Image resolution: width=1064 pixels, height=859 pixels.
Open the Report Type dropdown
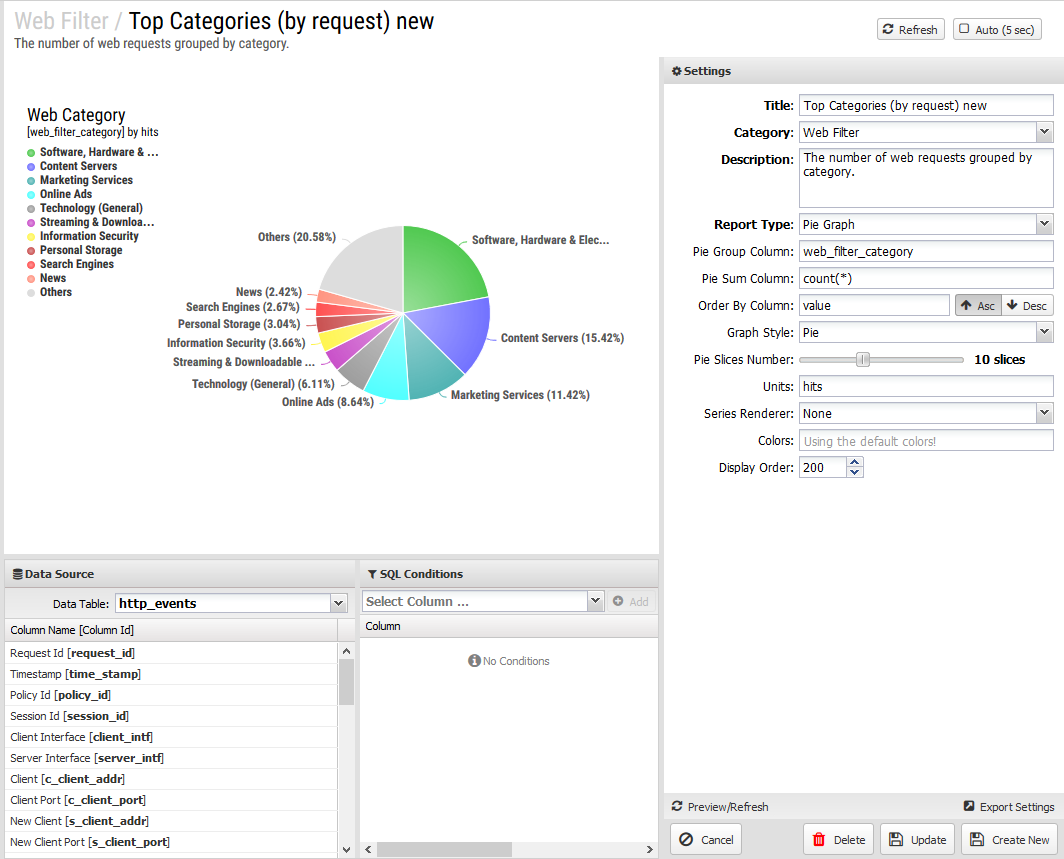click(x=1044, y=224)
